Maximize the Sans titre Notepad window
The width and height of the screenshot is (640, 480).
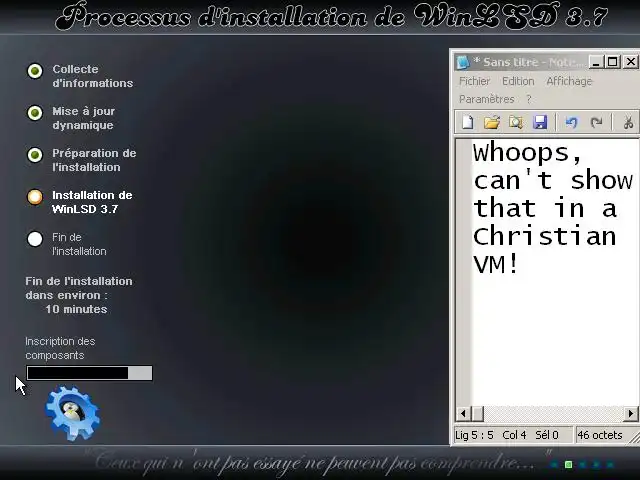[613, 62]
